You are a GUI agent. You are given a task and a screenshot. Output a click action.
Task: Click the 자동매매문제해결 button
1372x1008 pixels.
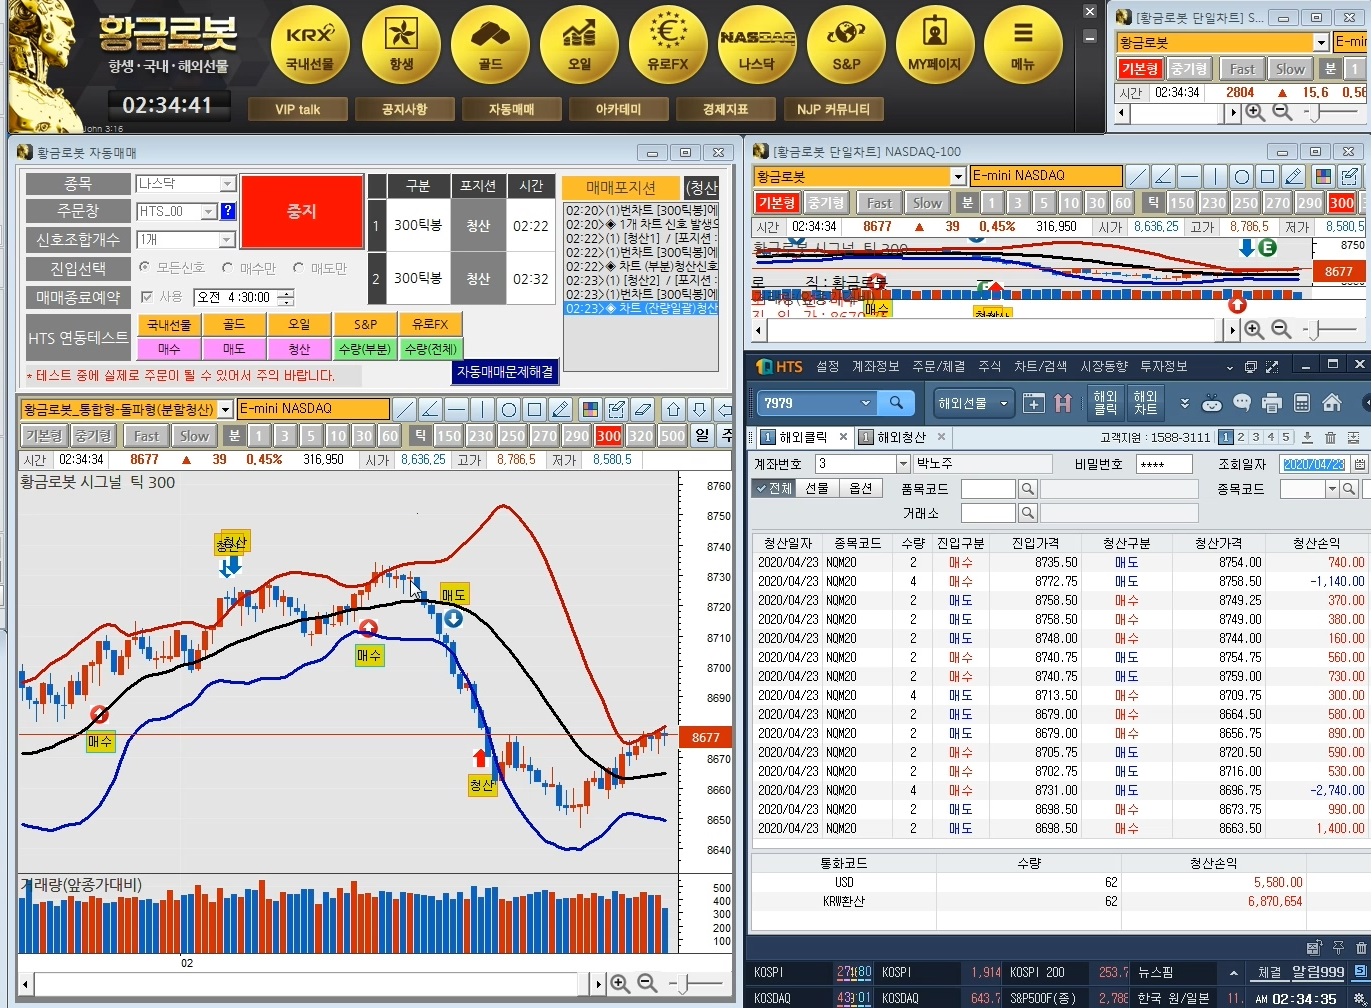505,372
